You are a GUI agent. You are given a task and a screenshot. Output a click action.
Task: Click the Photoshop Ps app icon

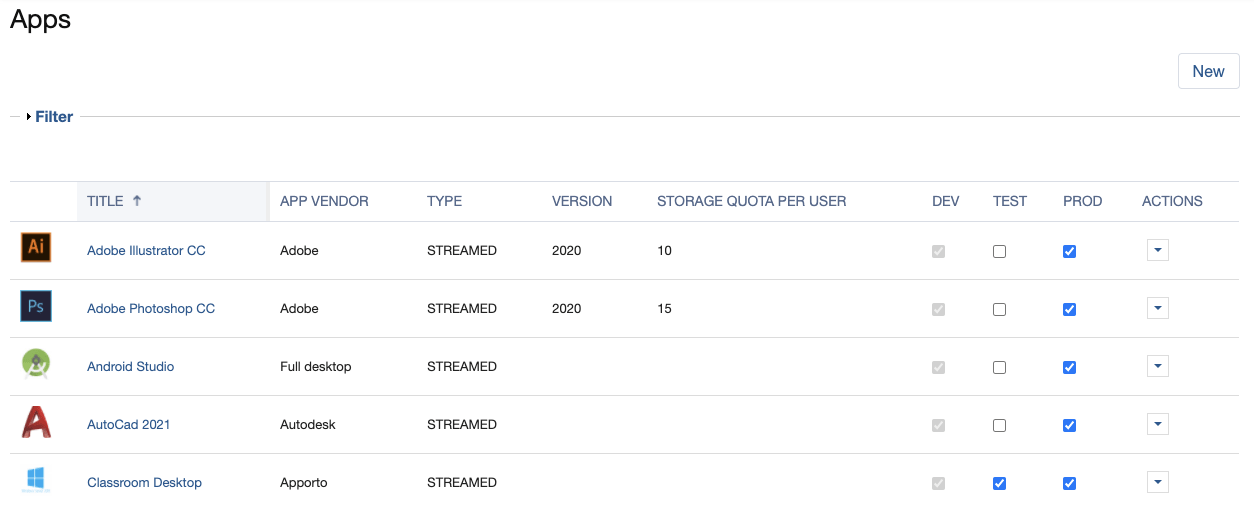tap(36, 306)
